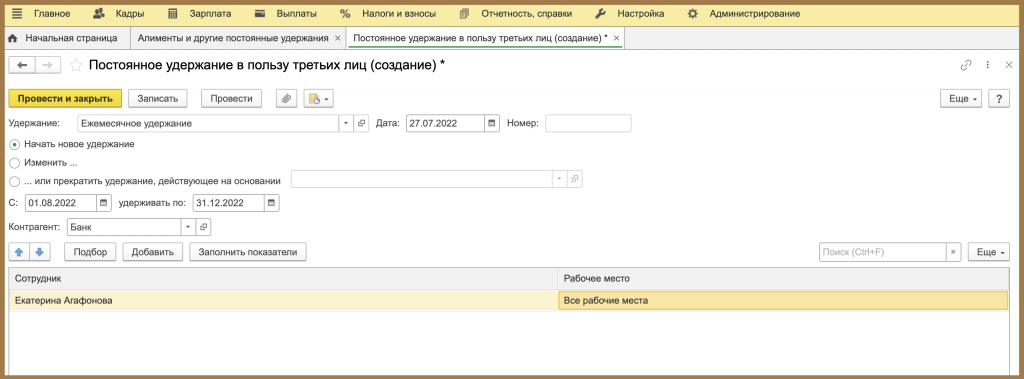Expand the Удержание dropdown arrow
The height and width of the screenshot is (379, 1024).
click(x=345, y=123)
